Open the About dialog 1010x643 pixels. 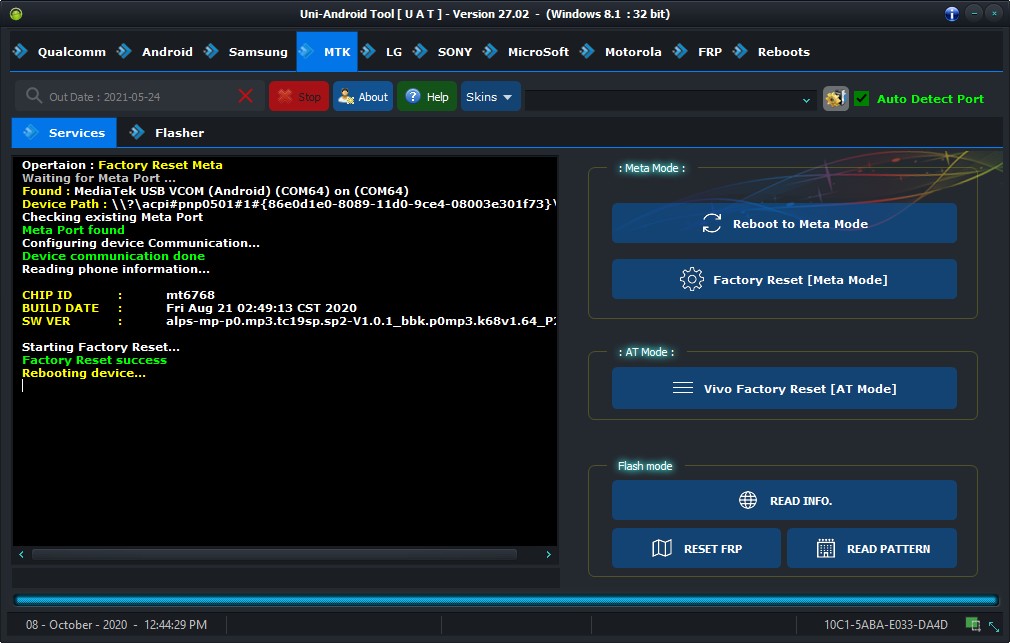coord(363,97)
